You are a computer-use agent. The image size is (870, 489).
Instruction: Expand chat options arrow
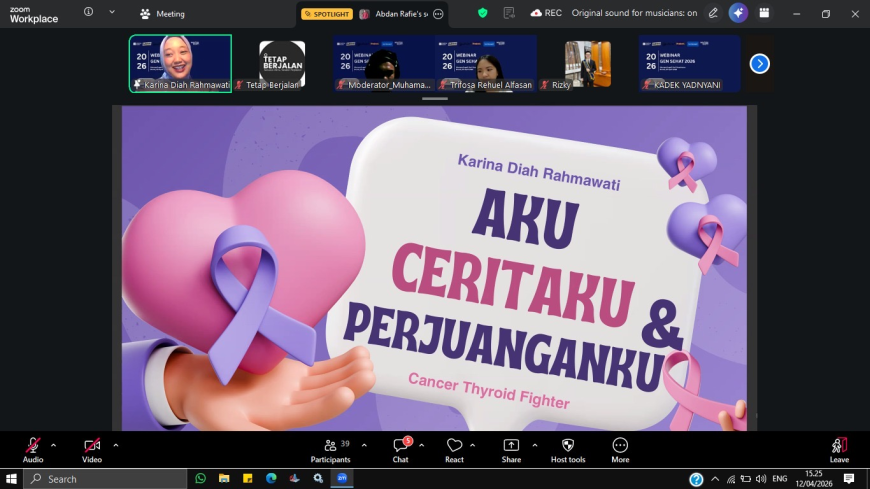pos(422,445)
